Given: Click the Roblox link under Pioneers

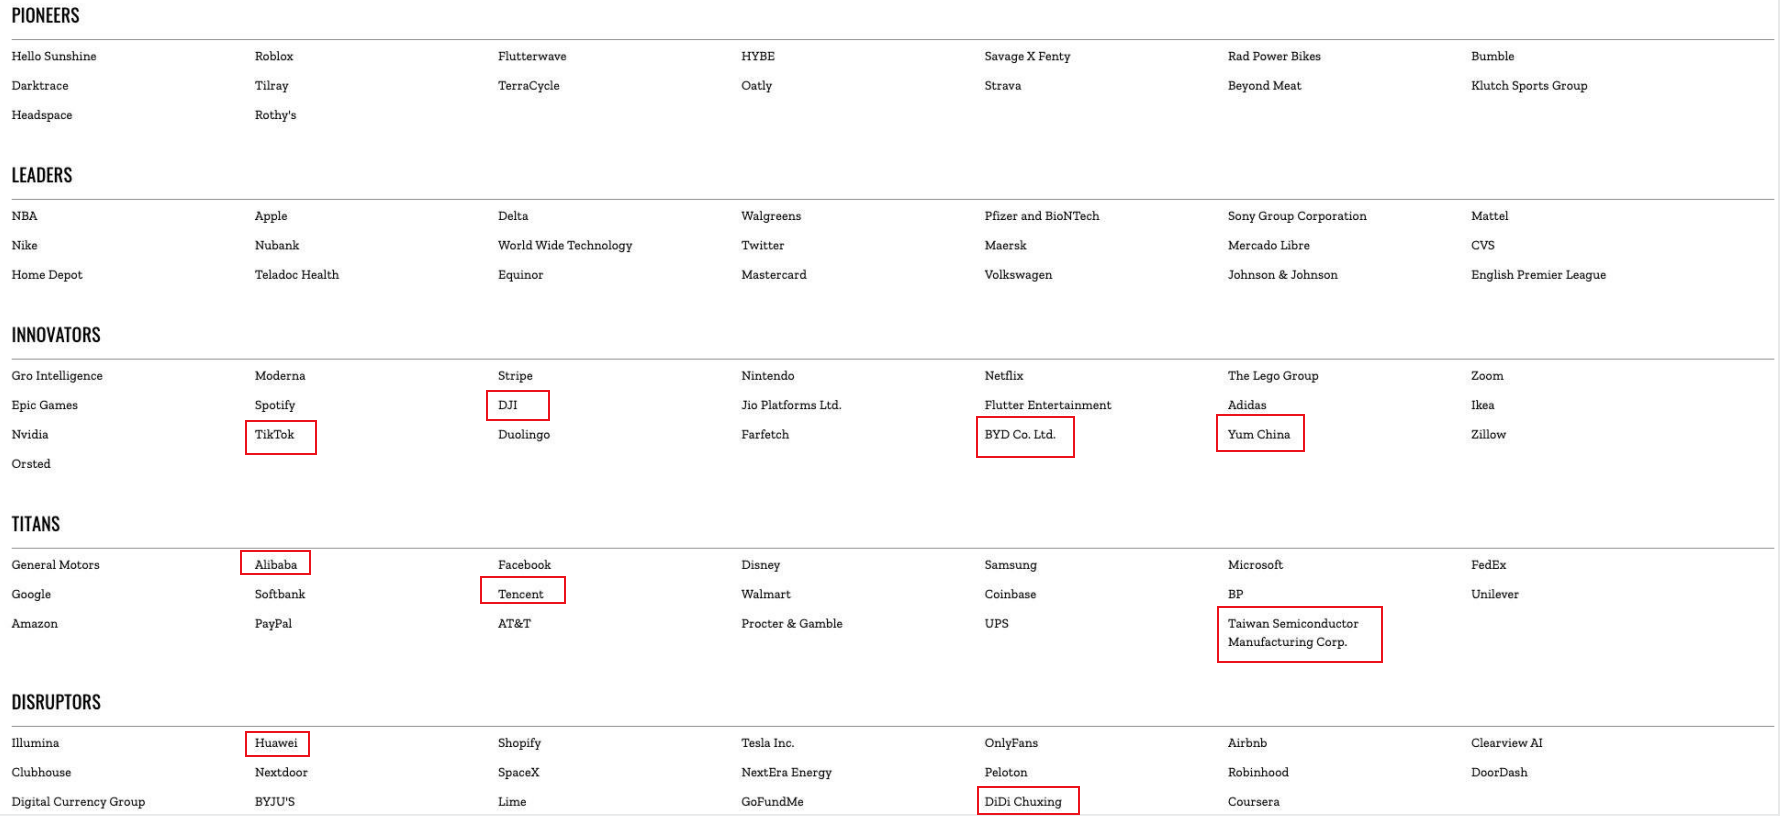Looking at the screenshot, I should tap(274, 56).
